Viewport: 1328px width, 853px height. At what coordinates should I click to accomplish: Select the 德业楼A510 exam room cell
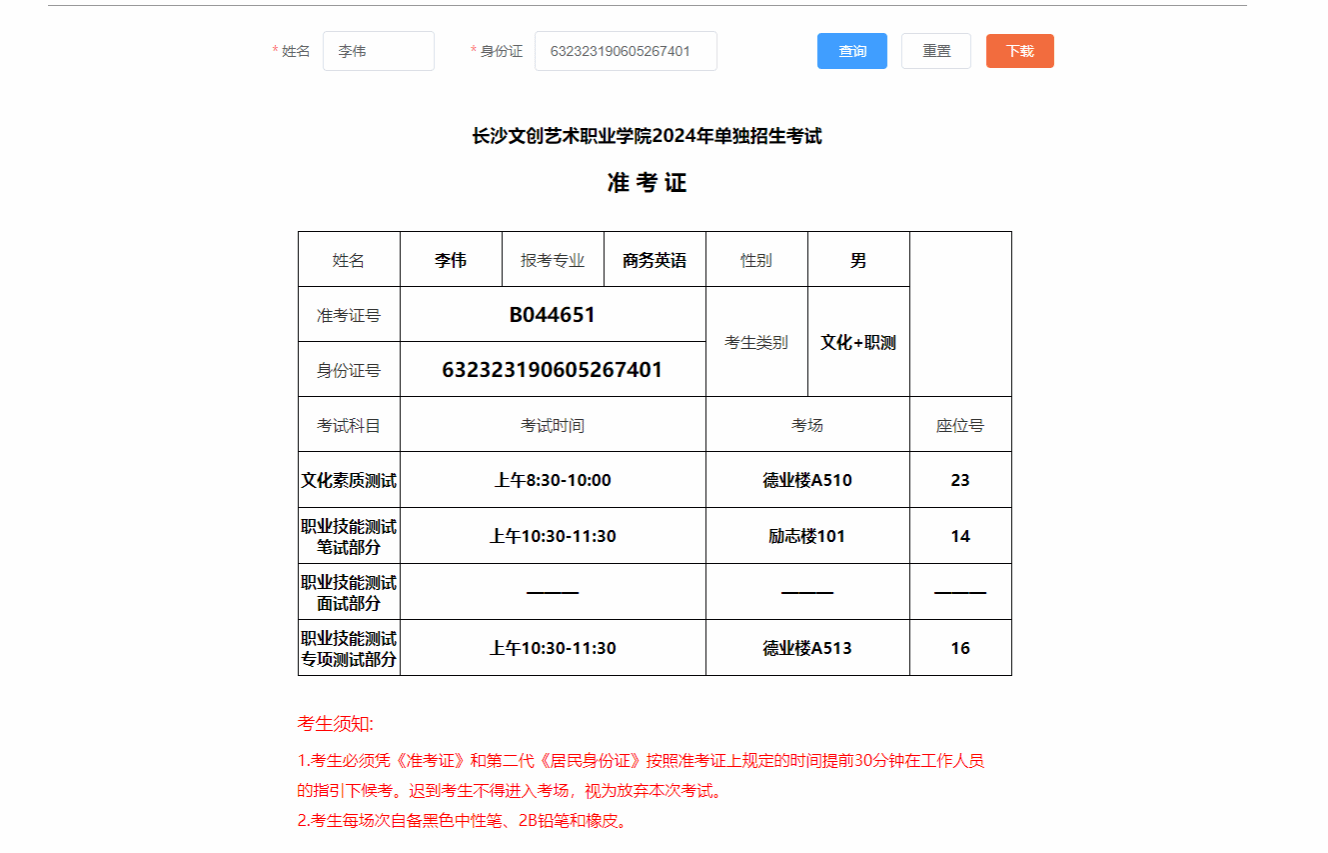click(x=807, y=480)
